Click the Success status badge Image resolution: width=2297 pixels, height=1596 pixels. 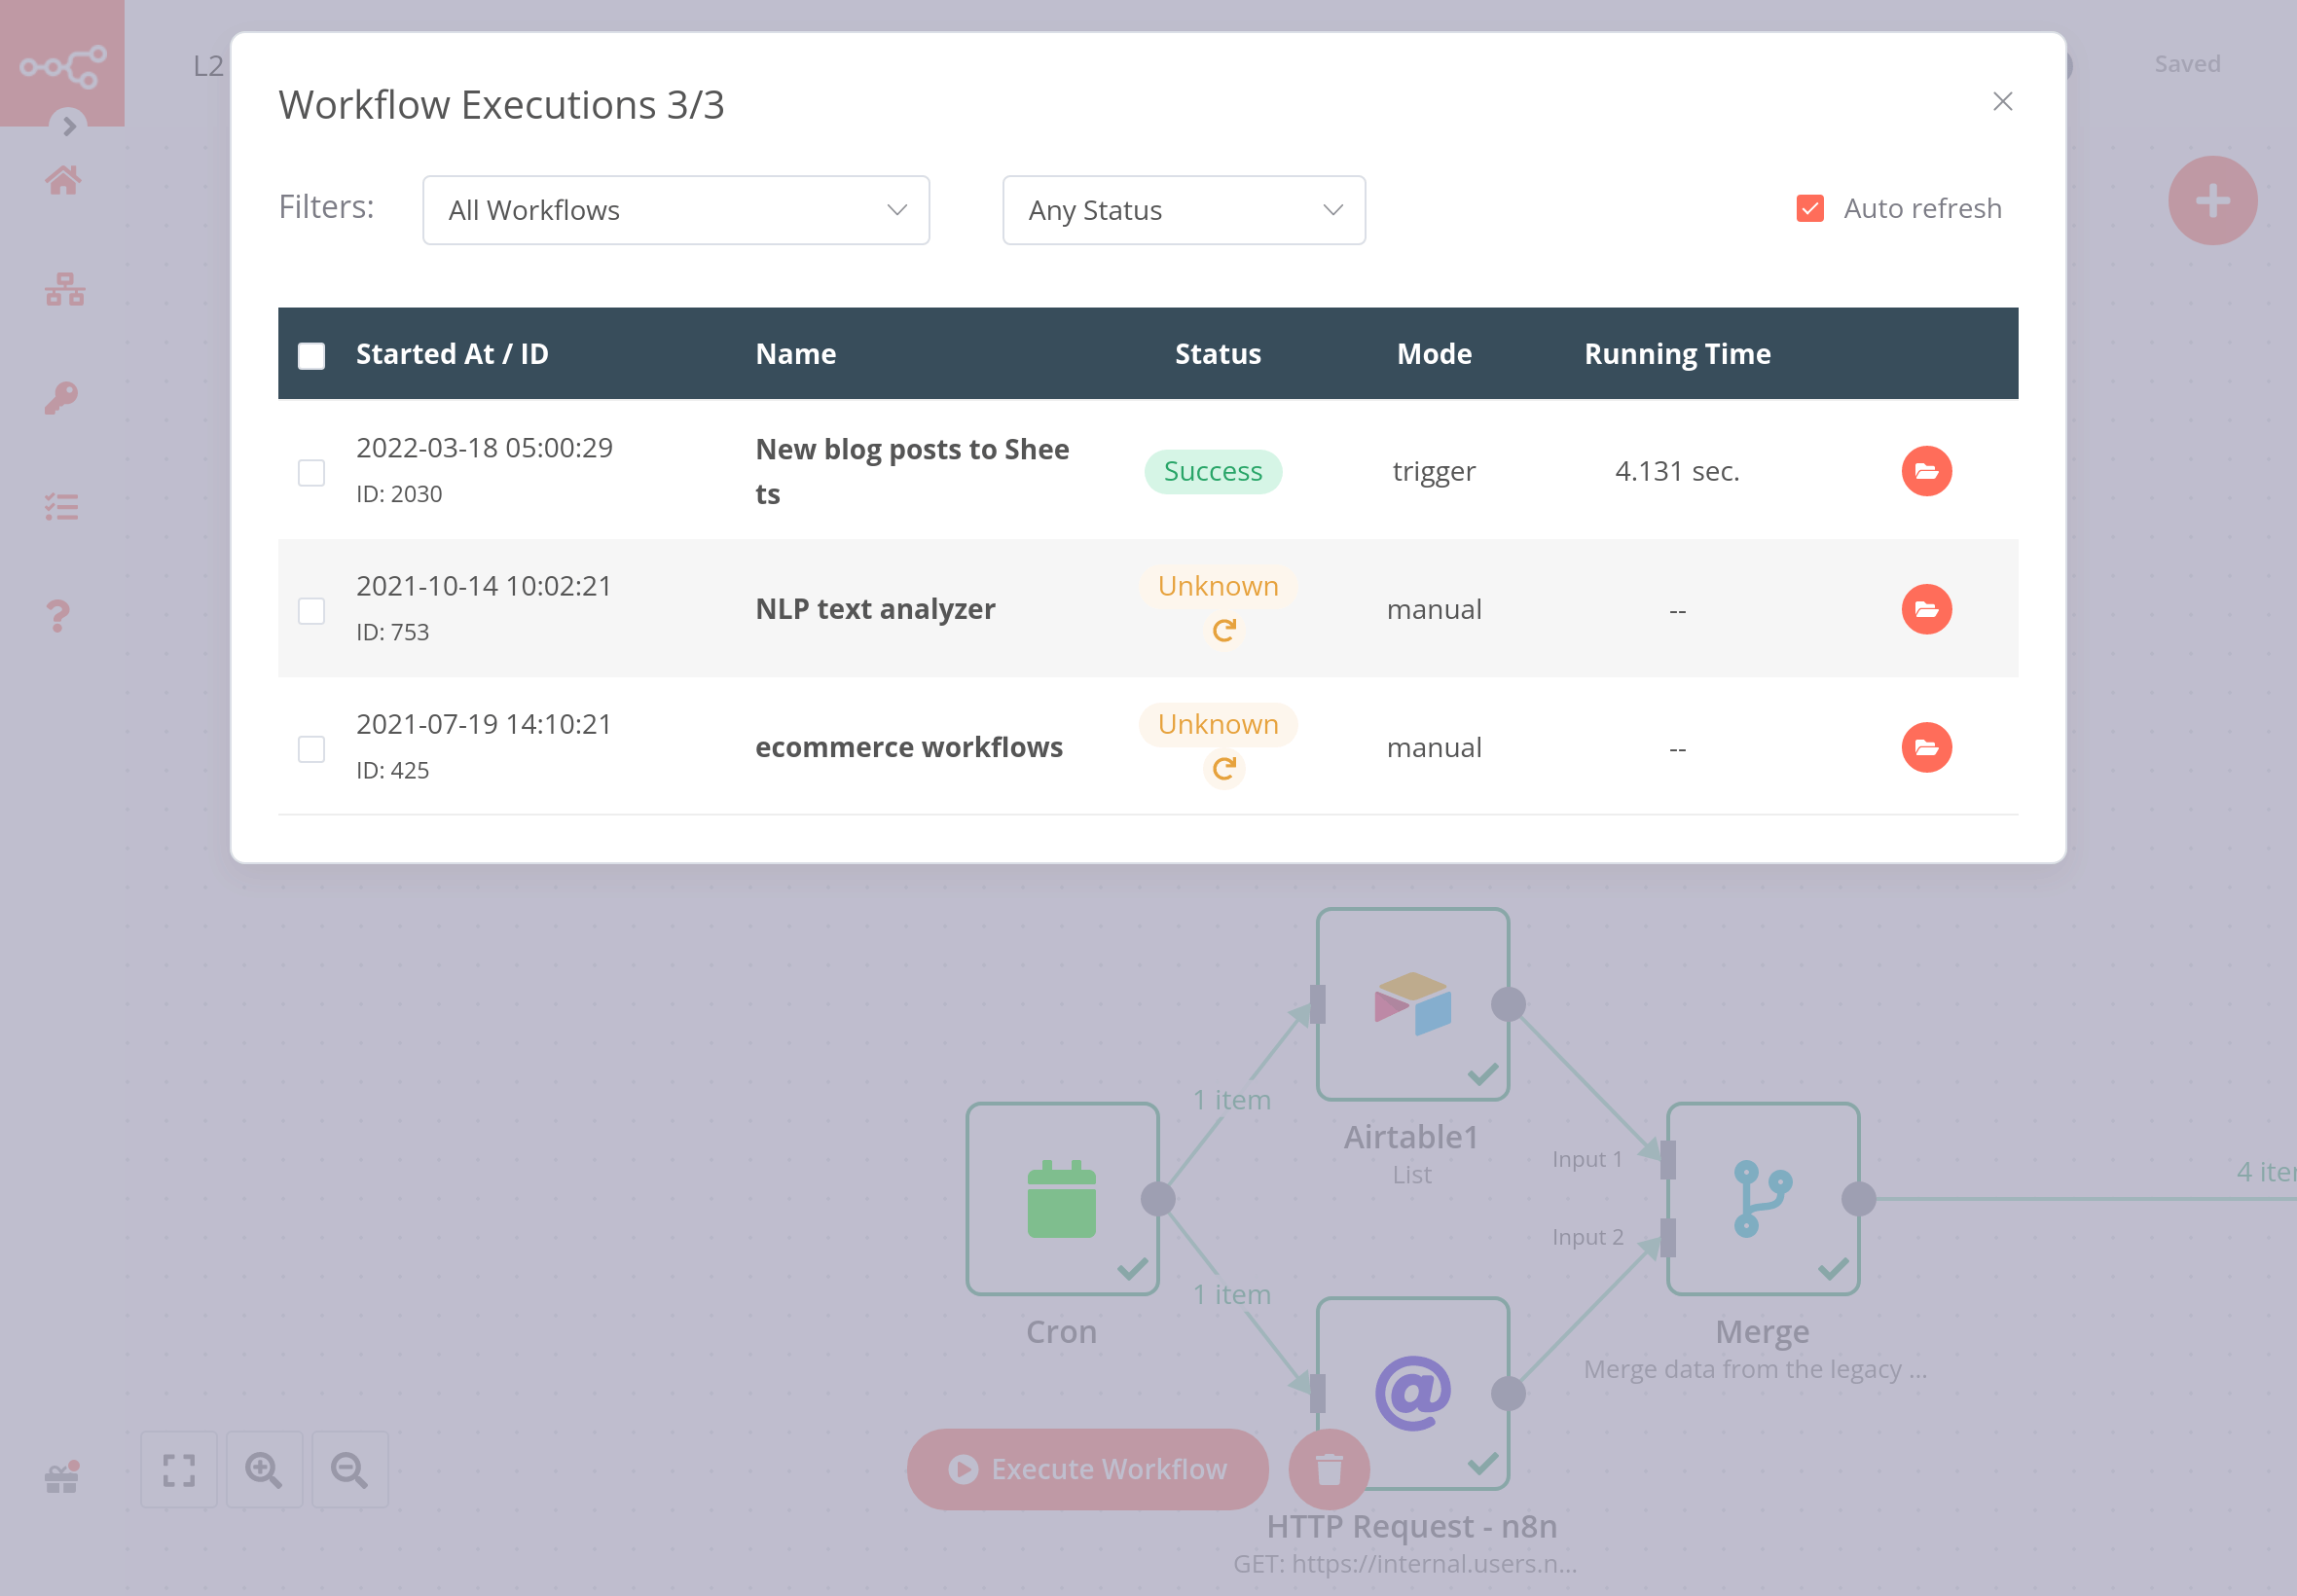click(x=1212, y=471)
